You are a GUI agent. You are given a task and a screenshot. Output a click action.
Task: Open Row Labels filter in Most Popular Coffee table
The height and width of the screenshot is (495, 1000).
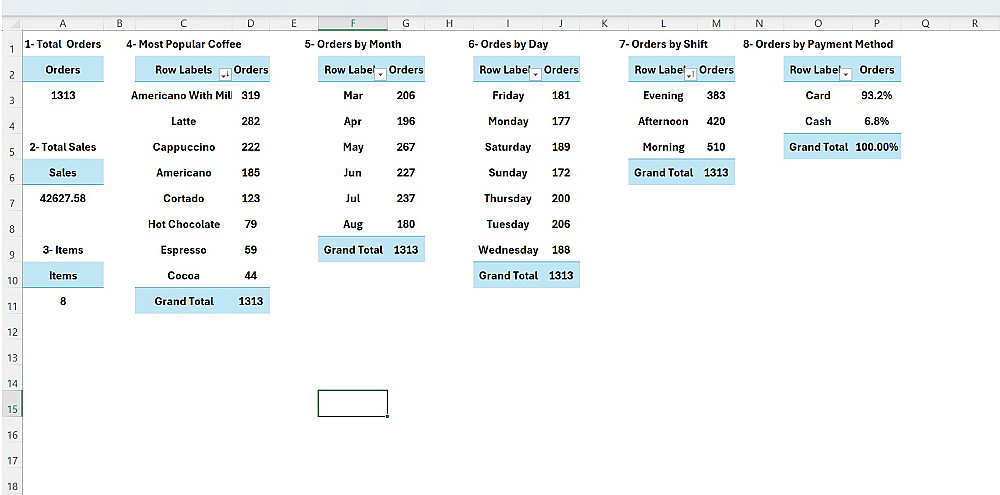224,75
